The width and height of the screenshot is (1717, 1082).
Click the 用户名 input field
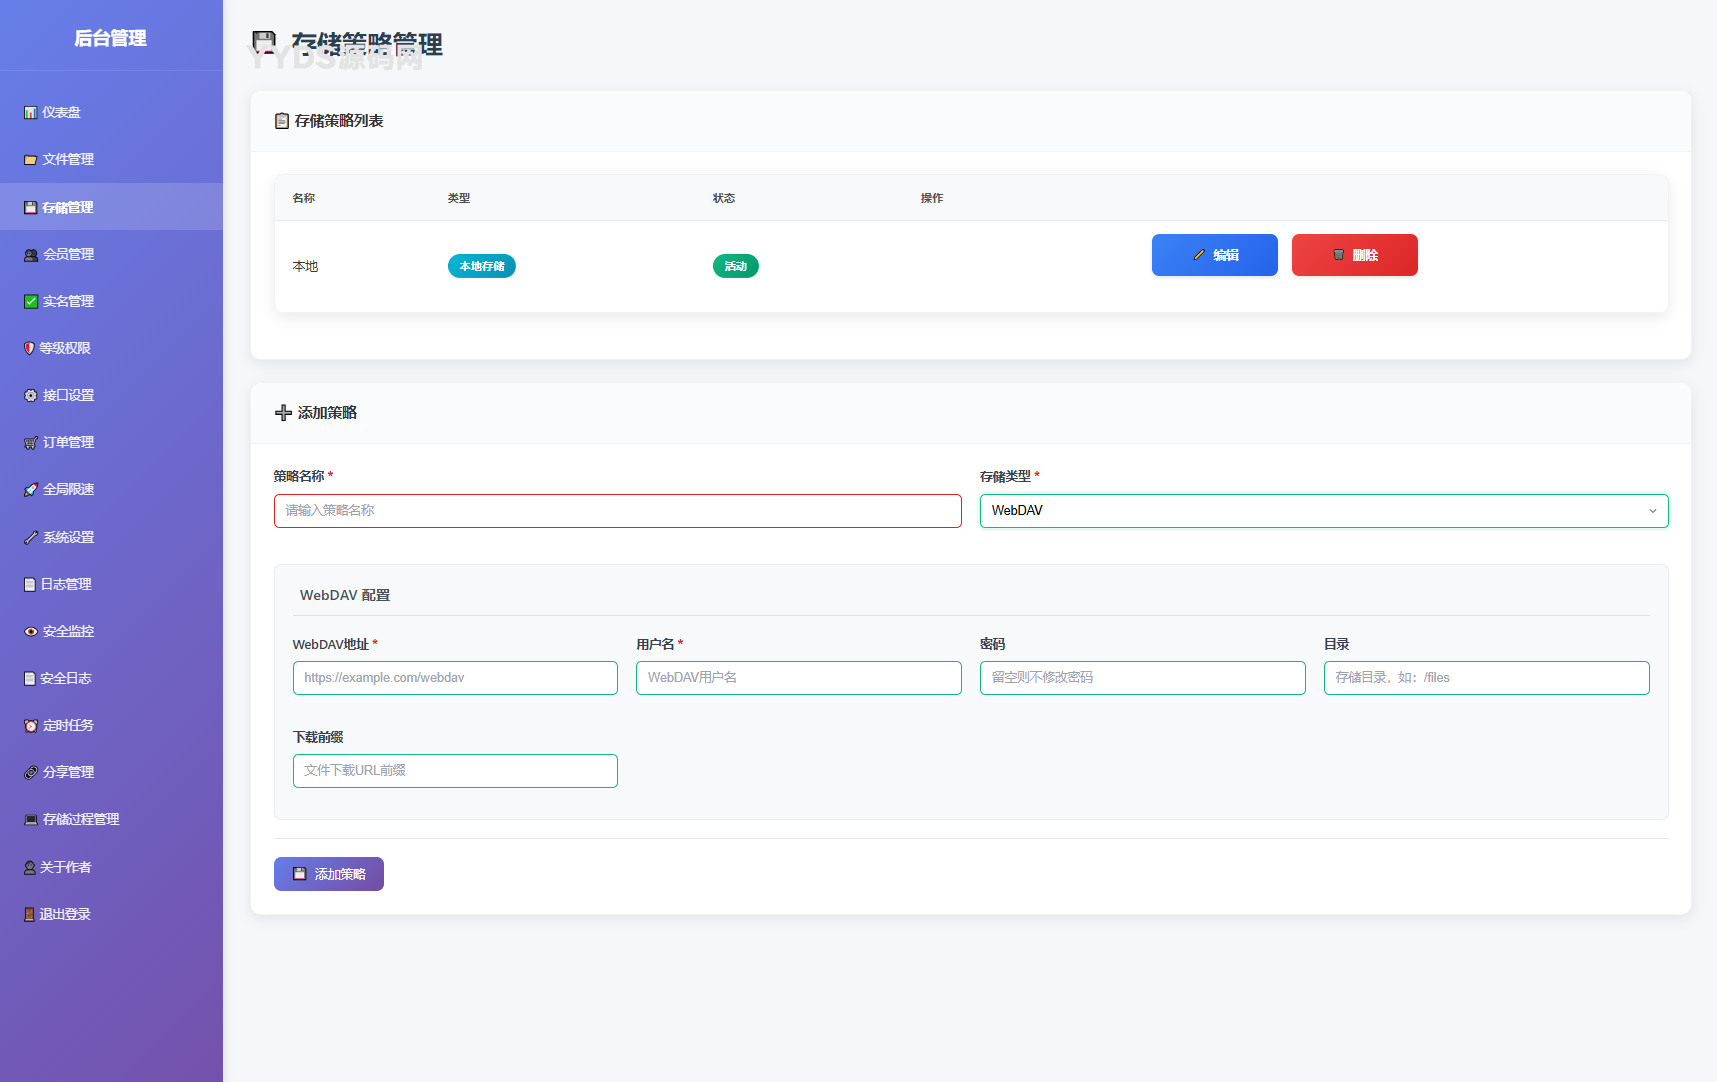[798, 678]
